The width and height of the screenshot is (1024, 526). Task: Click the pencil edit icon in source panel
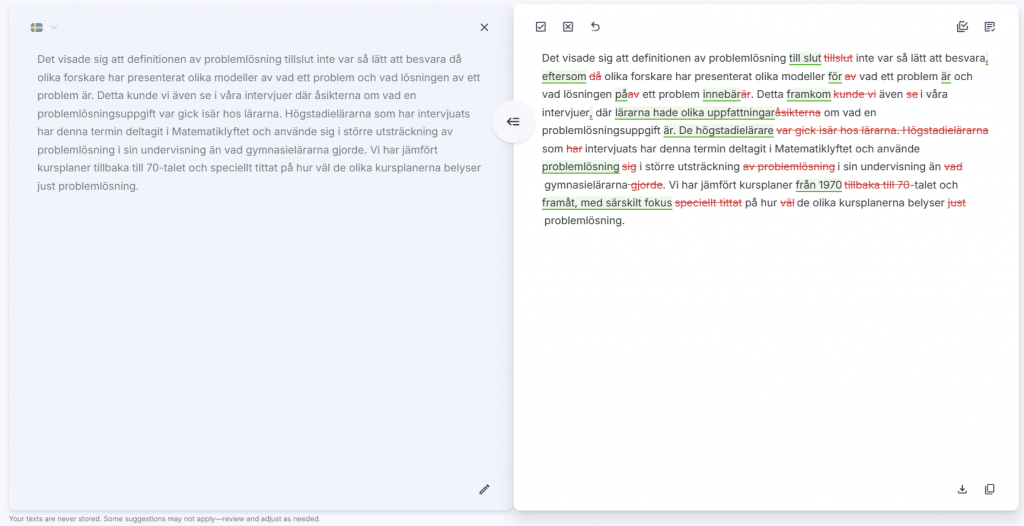pyautogui.click(x=484, y=489)
